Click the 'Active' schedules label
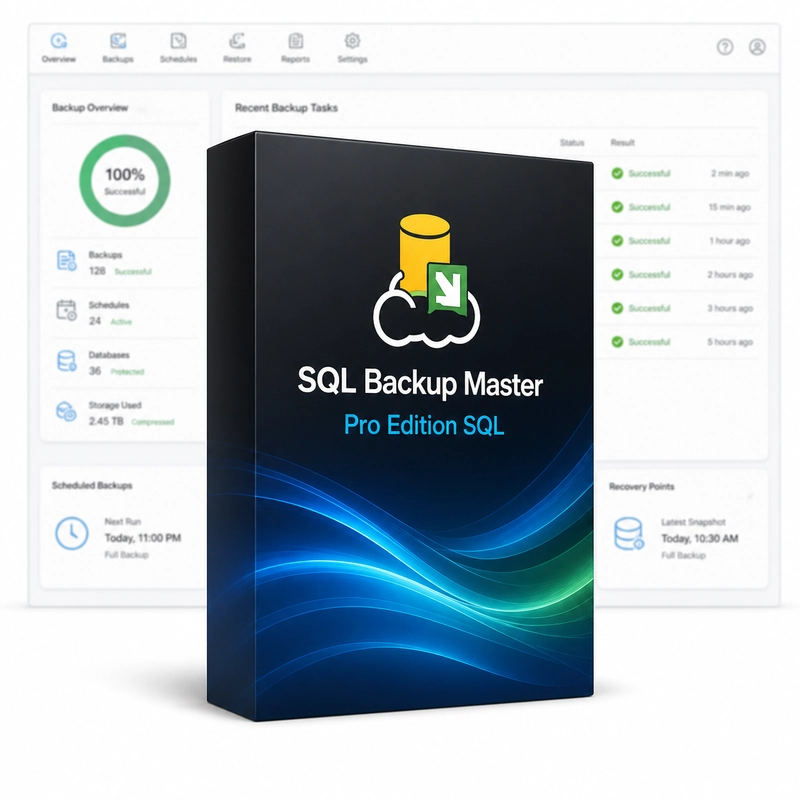The width and height of the screenshot is (800, 800). point(121,321)
